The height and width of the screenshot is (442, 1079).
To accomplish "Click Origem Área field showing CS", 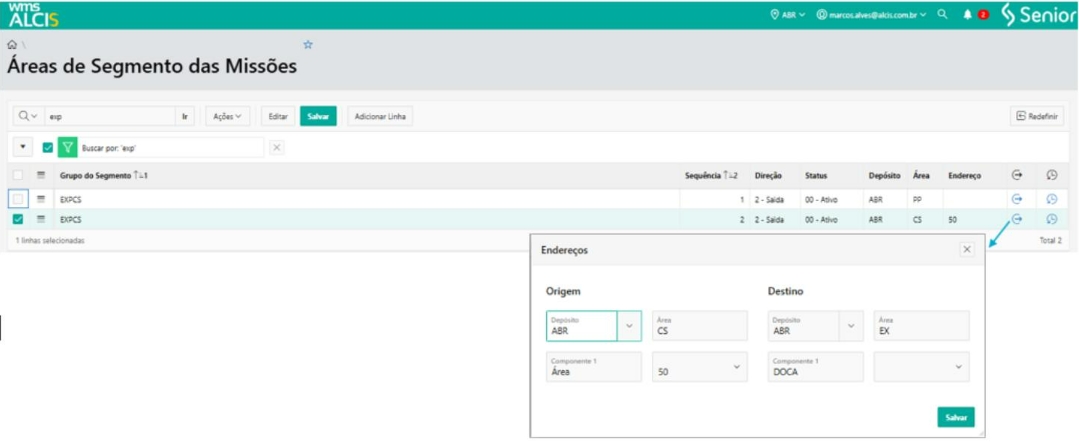I will pos(699,326).
